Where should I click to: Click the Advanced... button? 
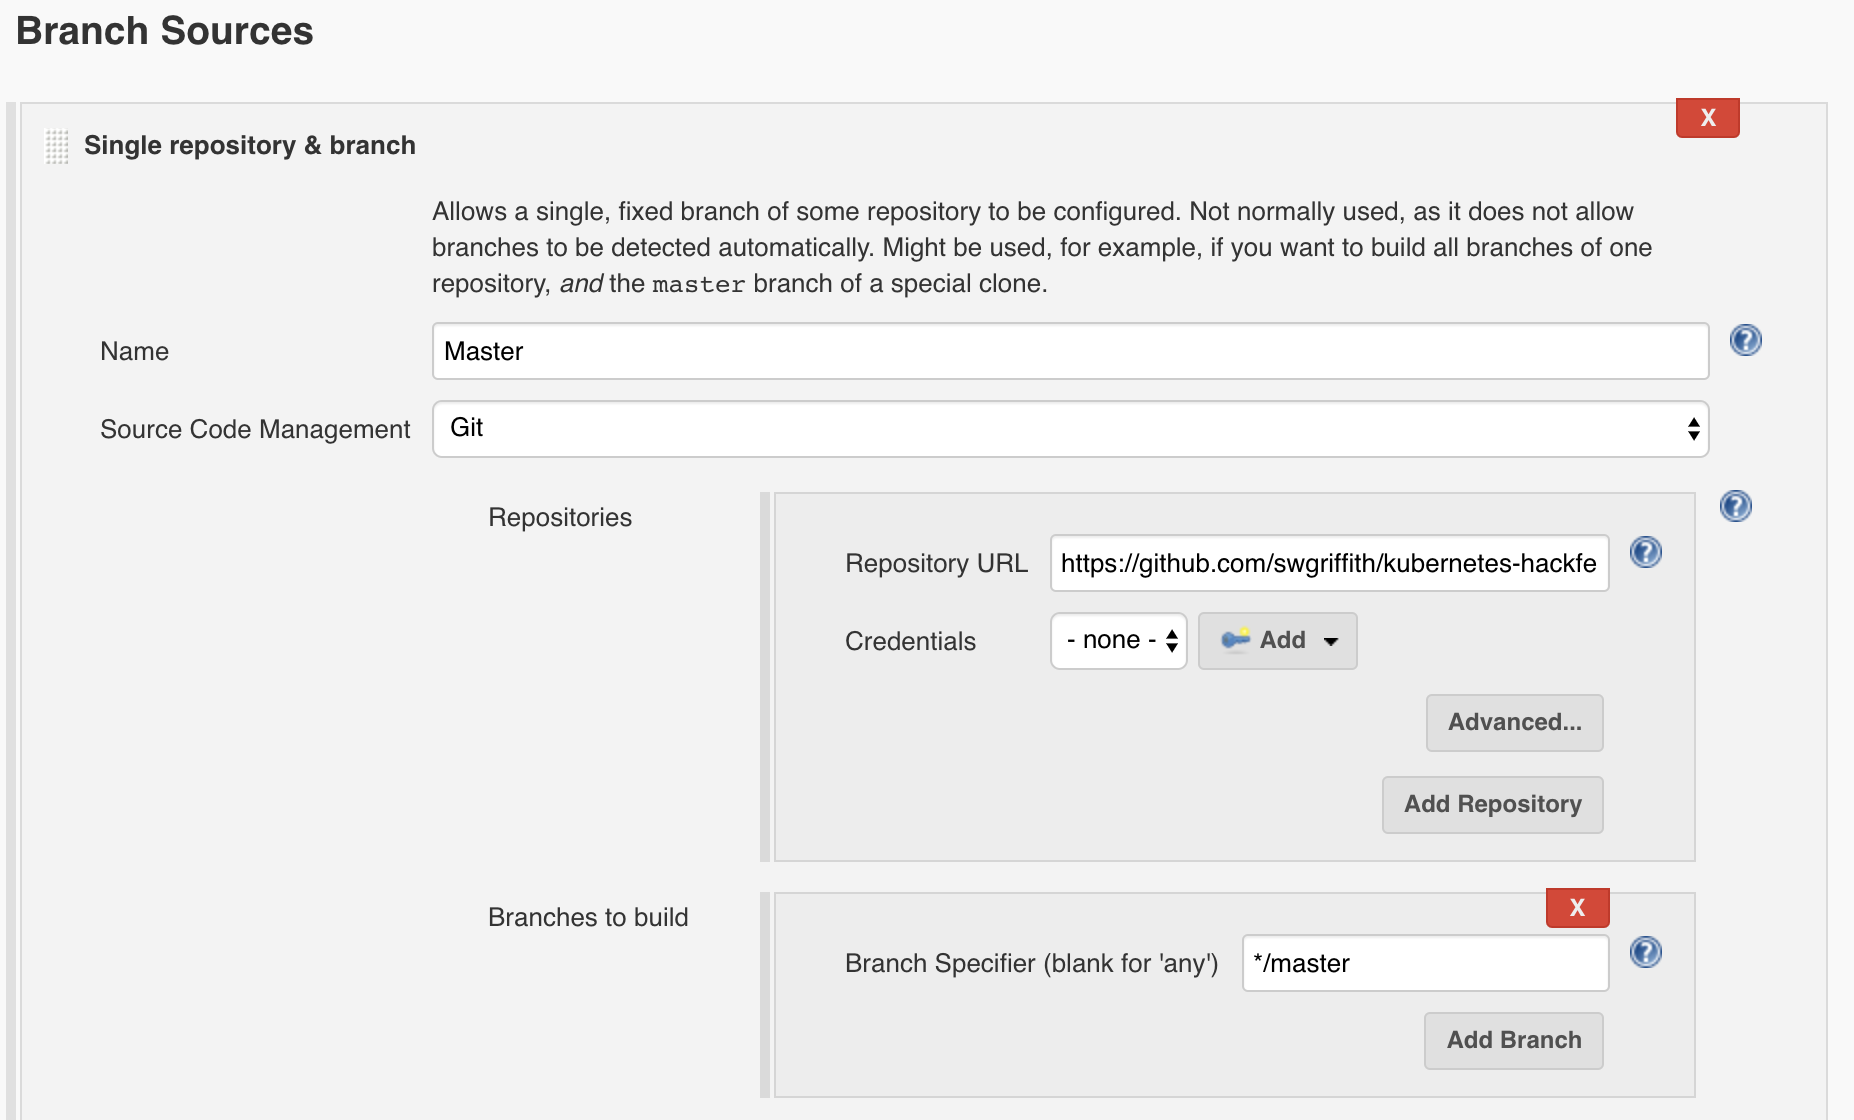pos(1514,723)
